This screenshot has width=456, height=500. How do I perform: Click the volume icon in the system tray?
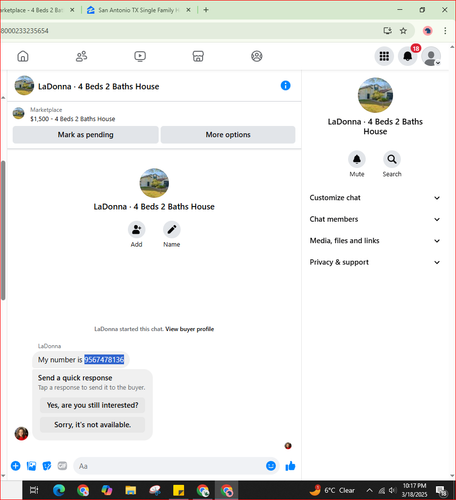pyautogui.click(x=393, y=490)
